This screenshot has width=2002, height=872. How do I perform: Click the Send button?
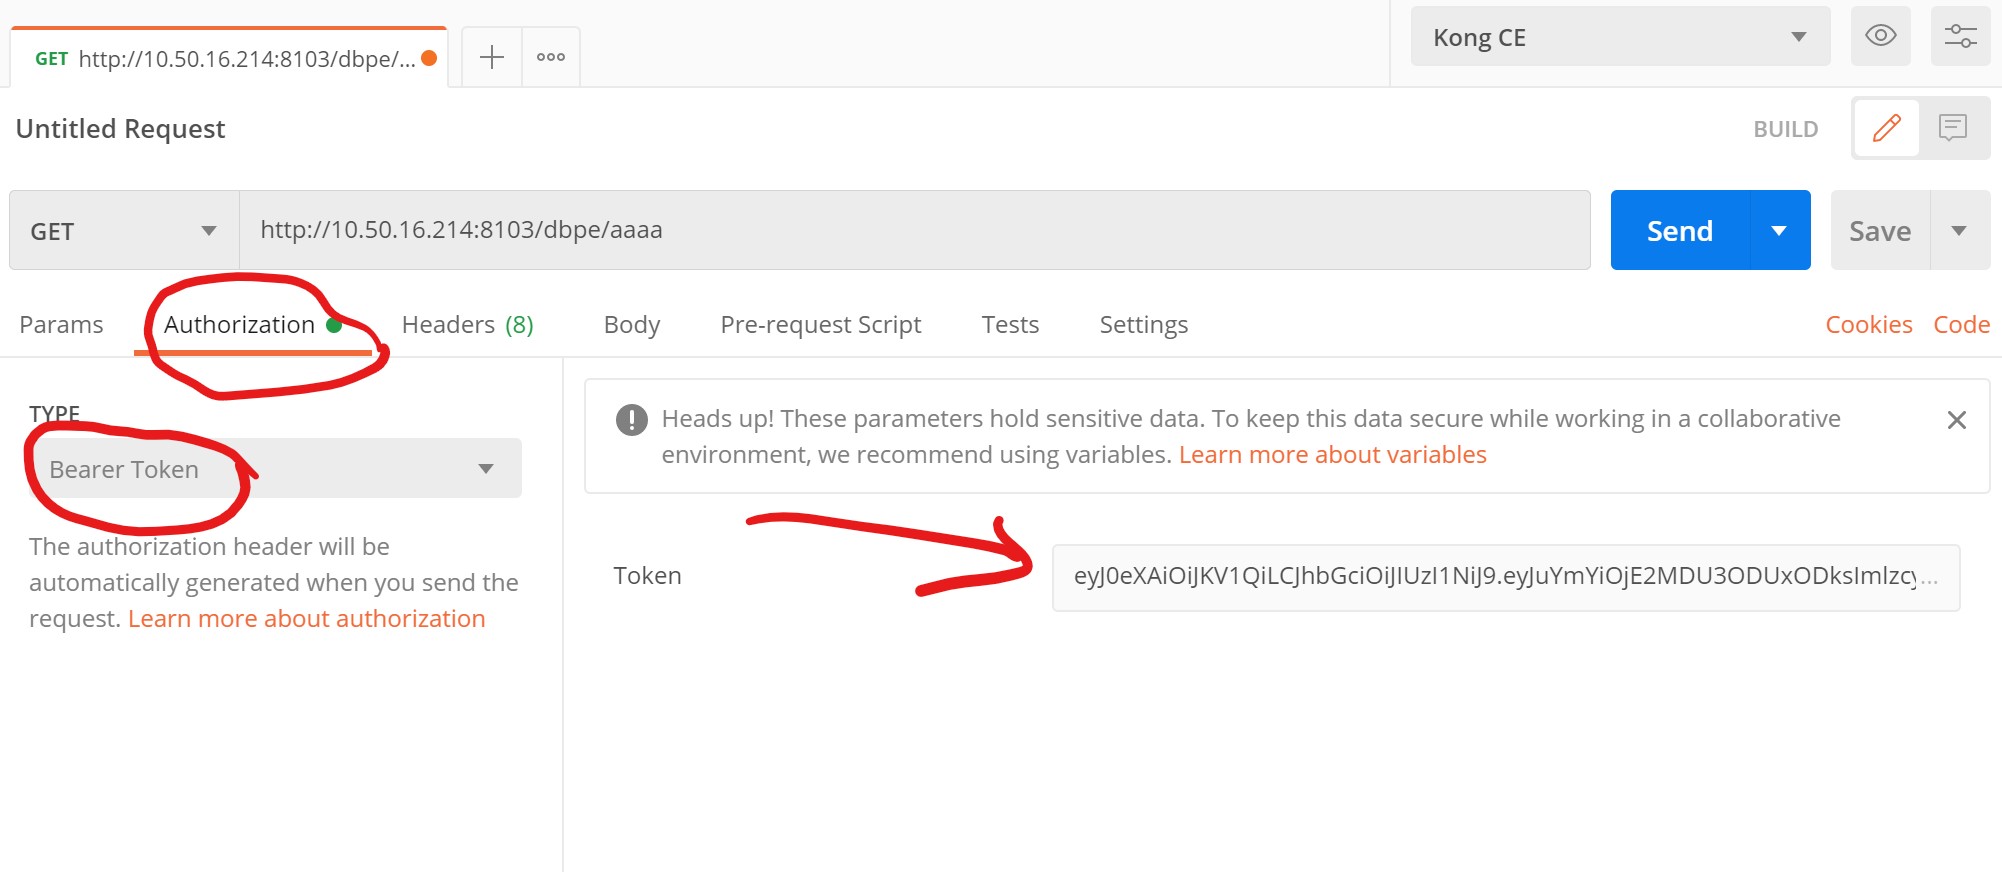(1680, 231)
